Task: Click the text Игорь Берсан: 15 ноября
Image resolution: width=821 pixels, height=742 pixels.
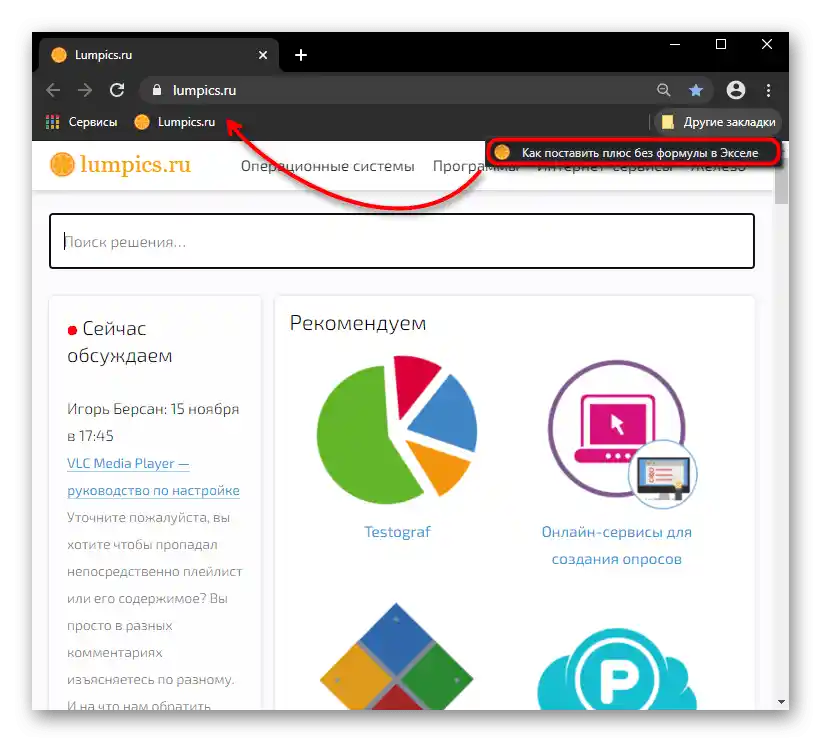Action: pos(153,409)
